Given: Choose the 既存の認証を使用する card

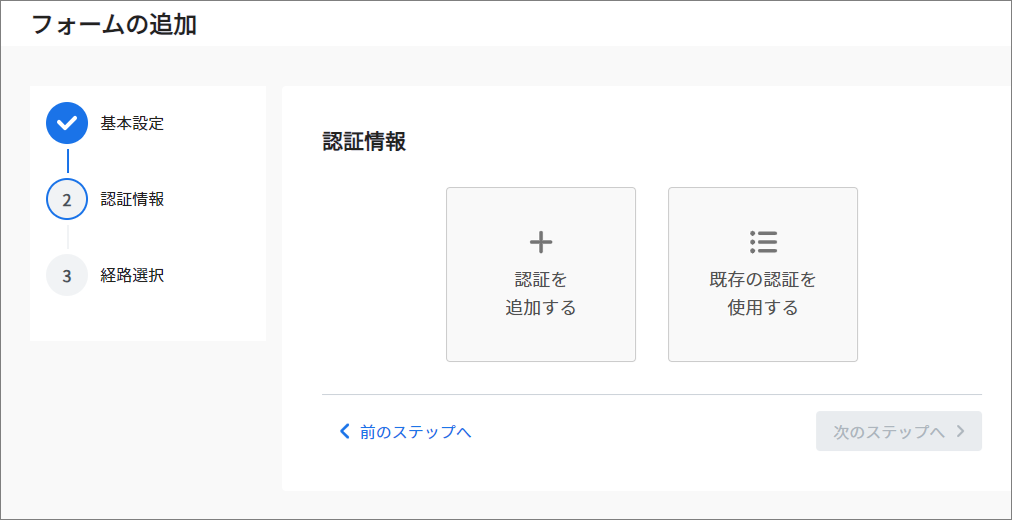Looking at the screenshot, I should pyautogui.click(x=763, y=275).
